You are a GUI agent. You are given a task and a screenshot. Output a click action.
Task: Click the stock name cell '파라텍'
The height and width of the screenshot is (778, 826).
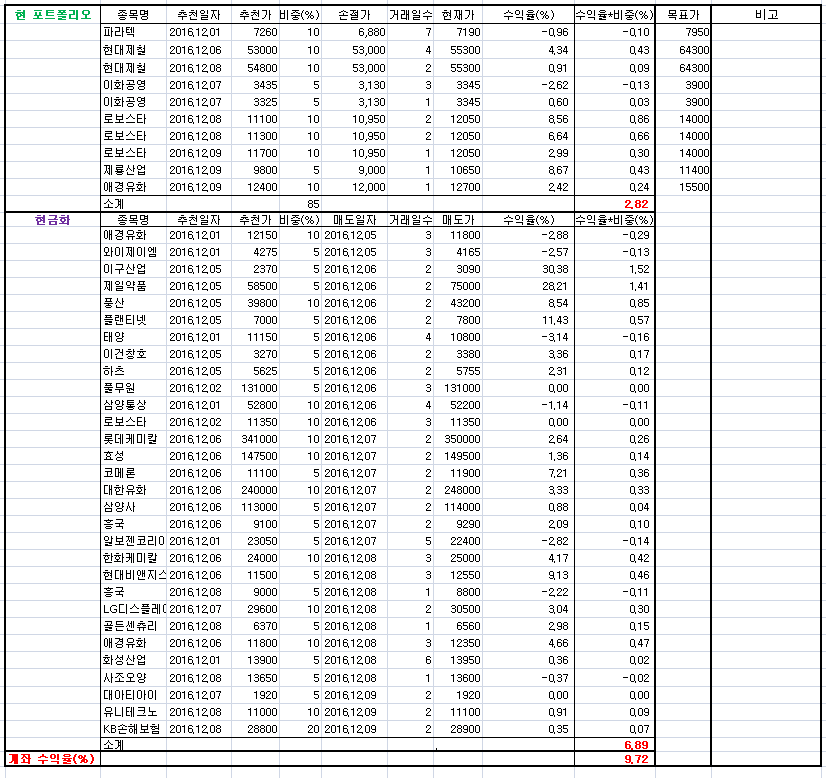click(x=119, y=32)
